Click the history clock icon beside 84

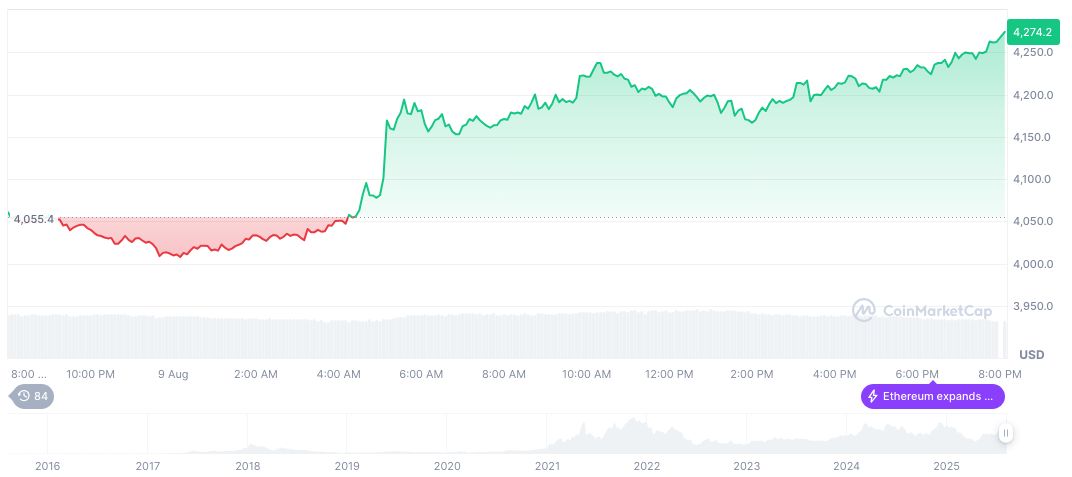coord(24,396)
